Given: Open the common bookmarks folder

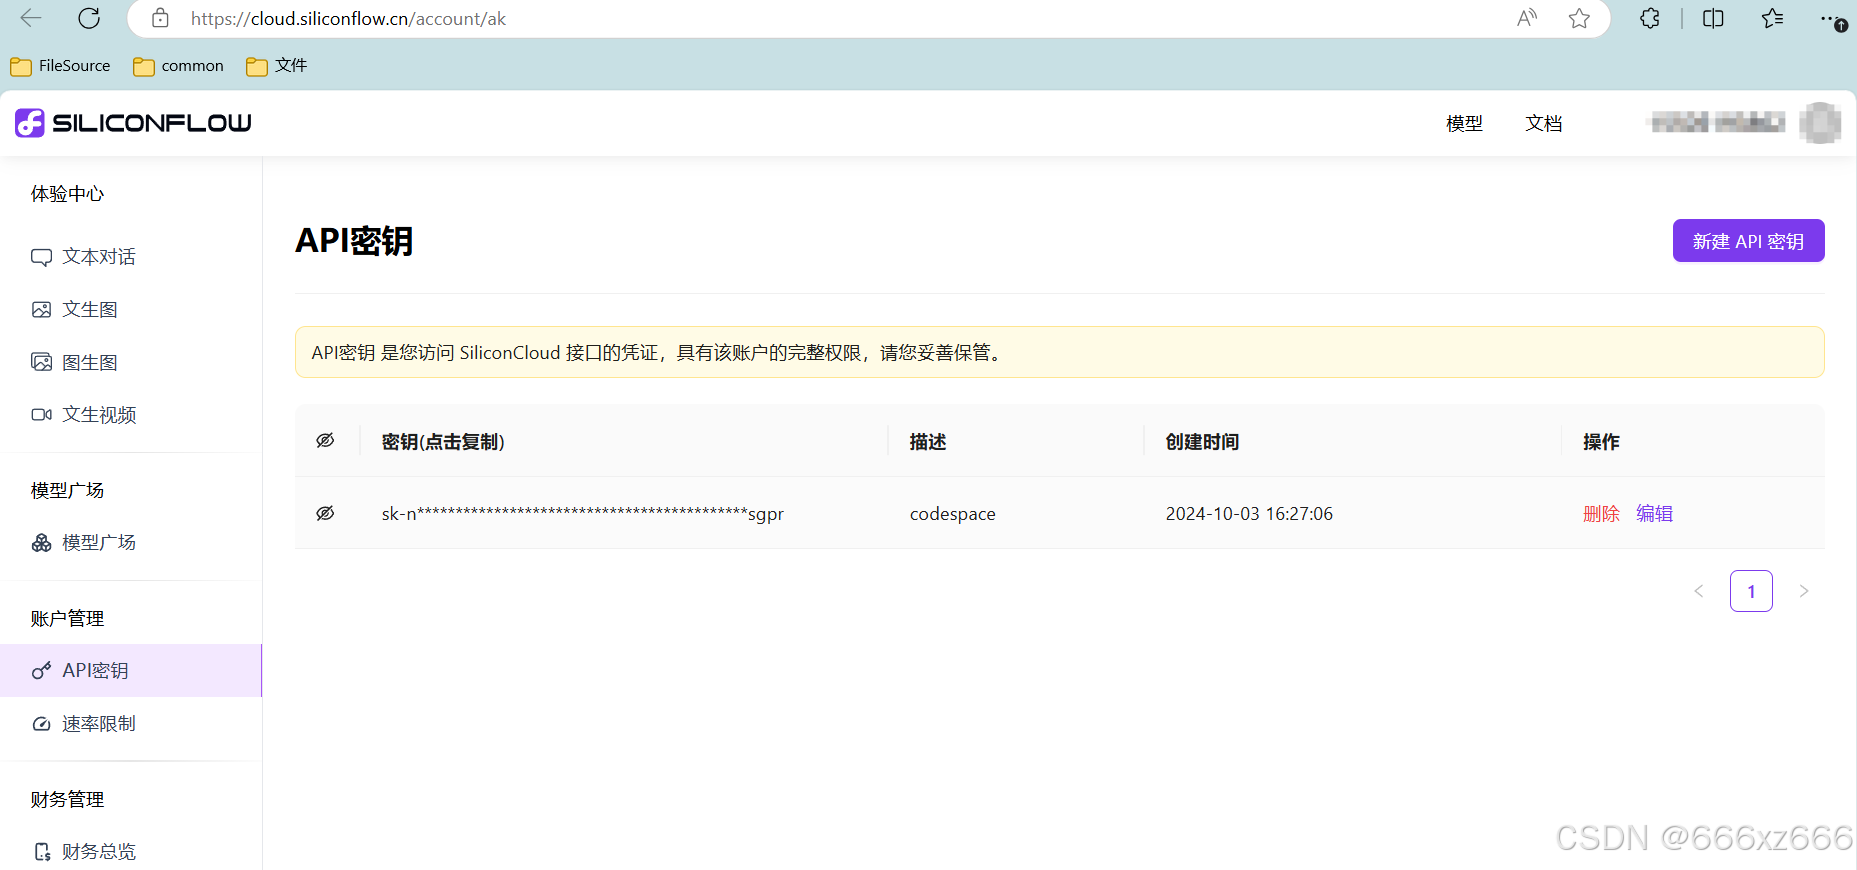Looking at the screenshot, I should tap(178, 66).
